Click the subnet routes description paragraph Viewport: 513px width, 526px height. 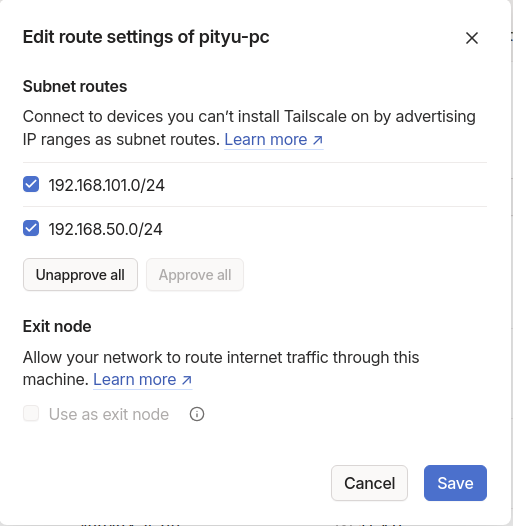pyautogui.click(x=249, y=128)
